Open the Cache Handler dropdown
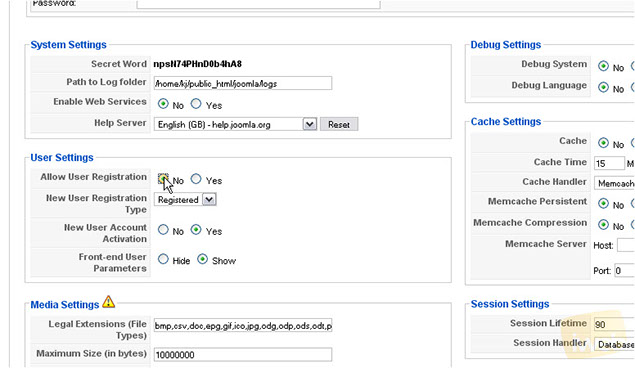 pos(614,183)
